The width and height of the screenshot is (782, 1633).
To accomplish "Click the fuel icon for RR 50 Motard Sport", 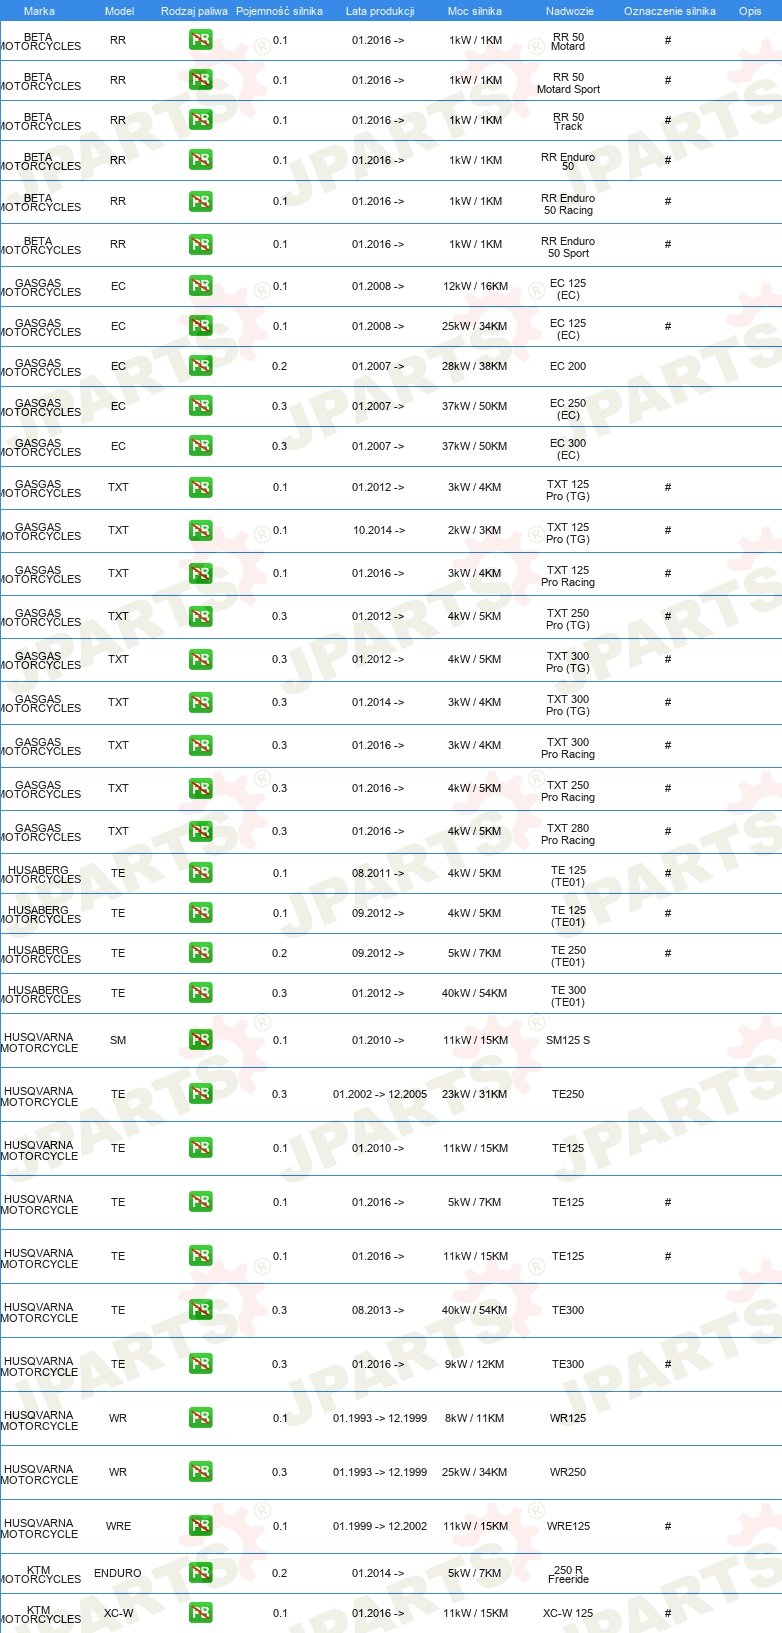I will coord(201,80).
